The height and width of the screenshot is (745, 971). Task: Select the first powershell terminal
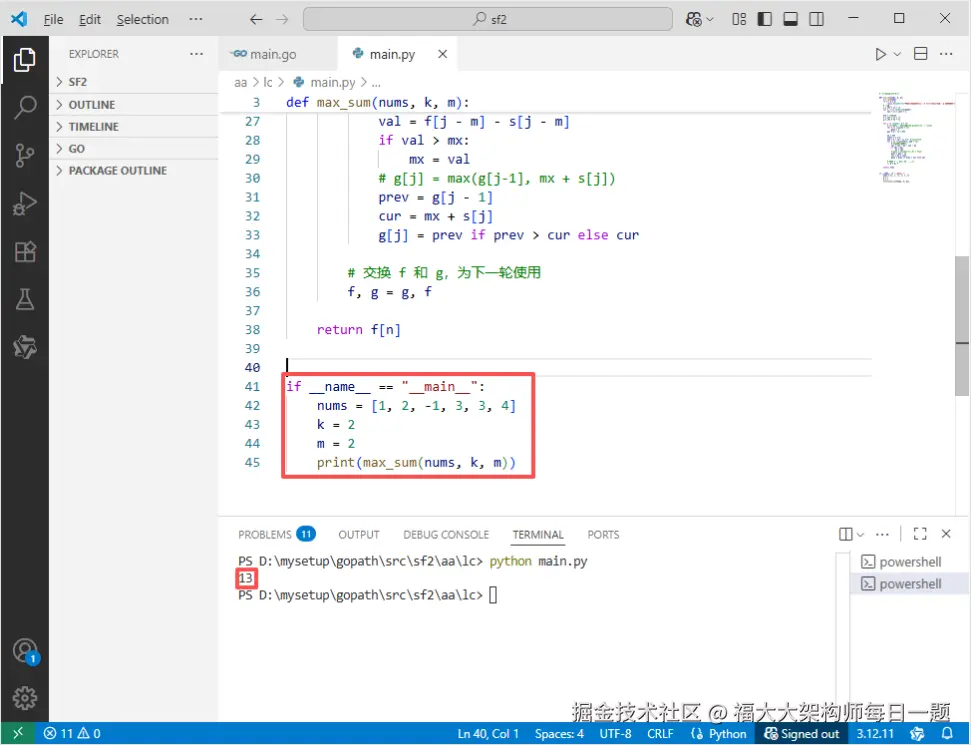(x=907, y=562)
